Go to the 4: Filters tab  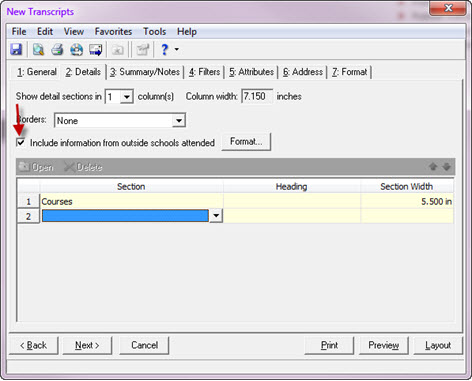[204, 72]
